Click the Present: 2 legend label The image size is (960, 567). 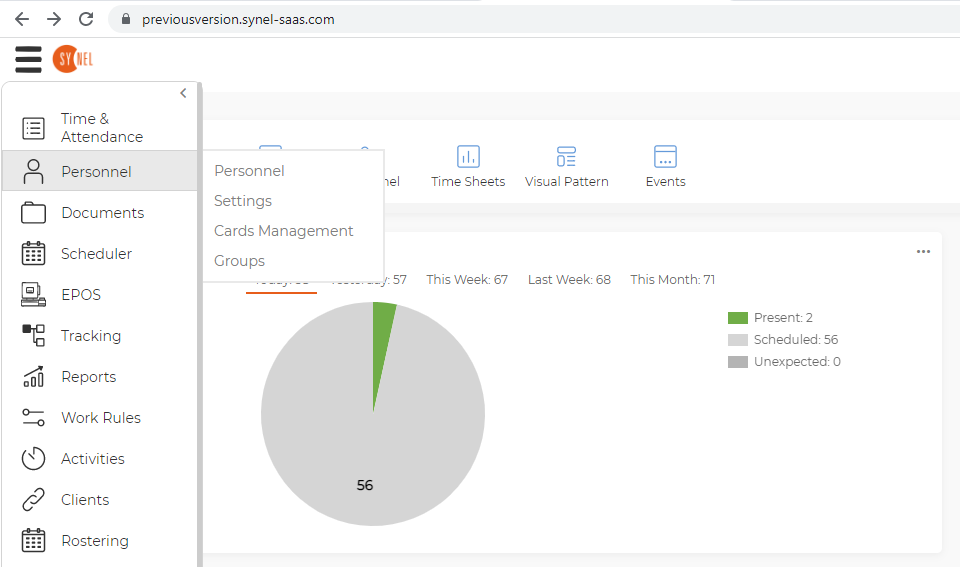tap(784, 318)
